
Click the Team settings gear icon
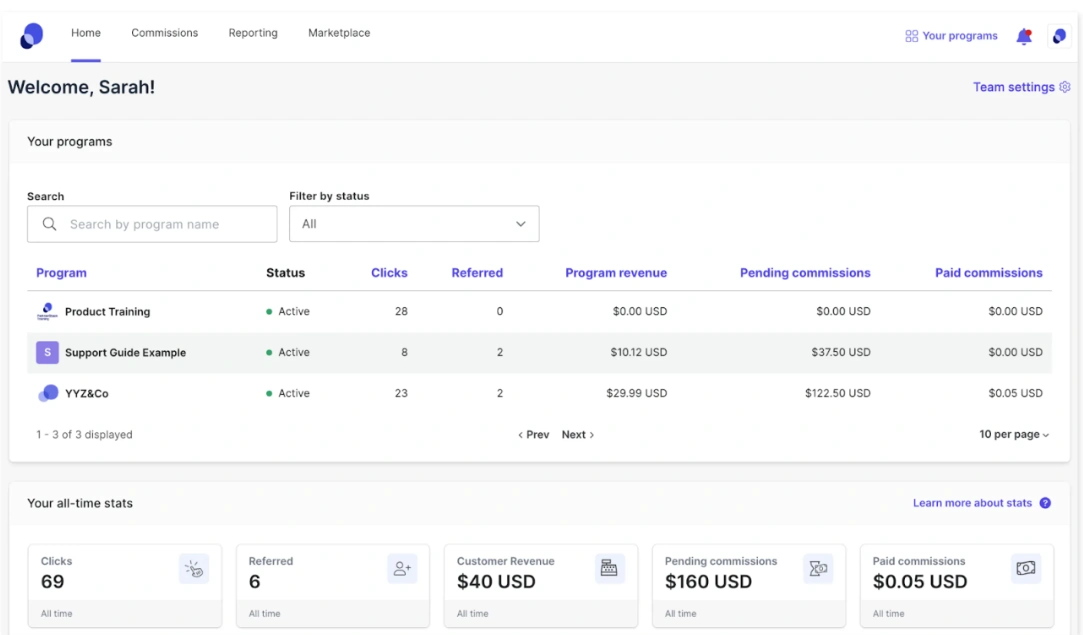point(1064,87)
